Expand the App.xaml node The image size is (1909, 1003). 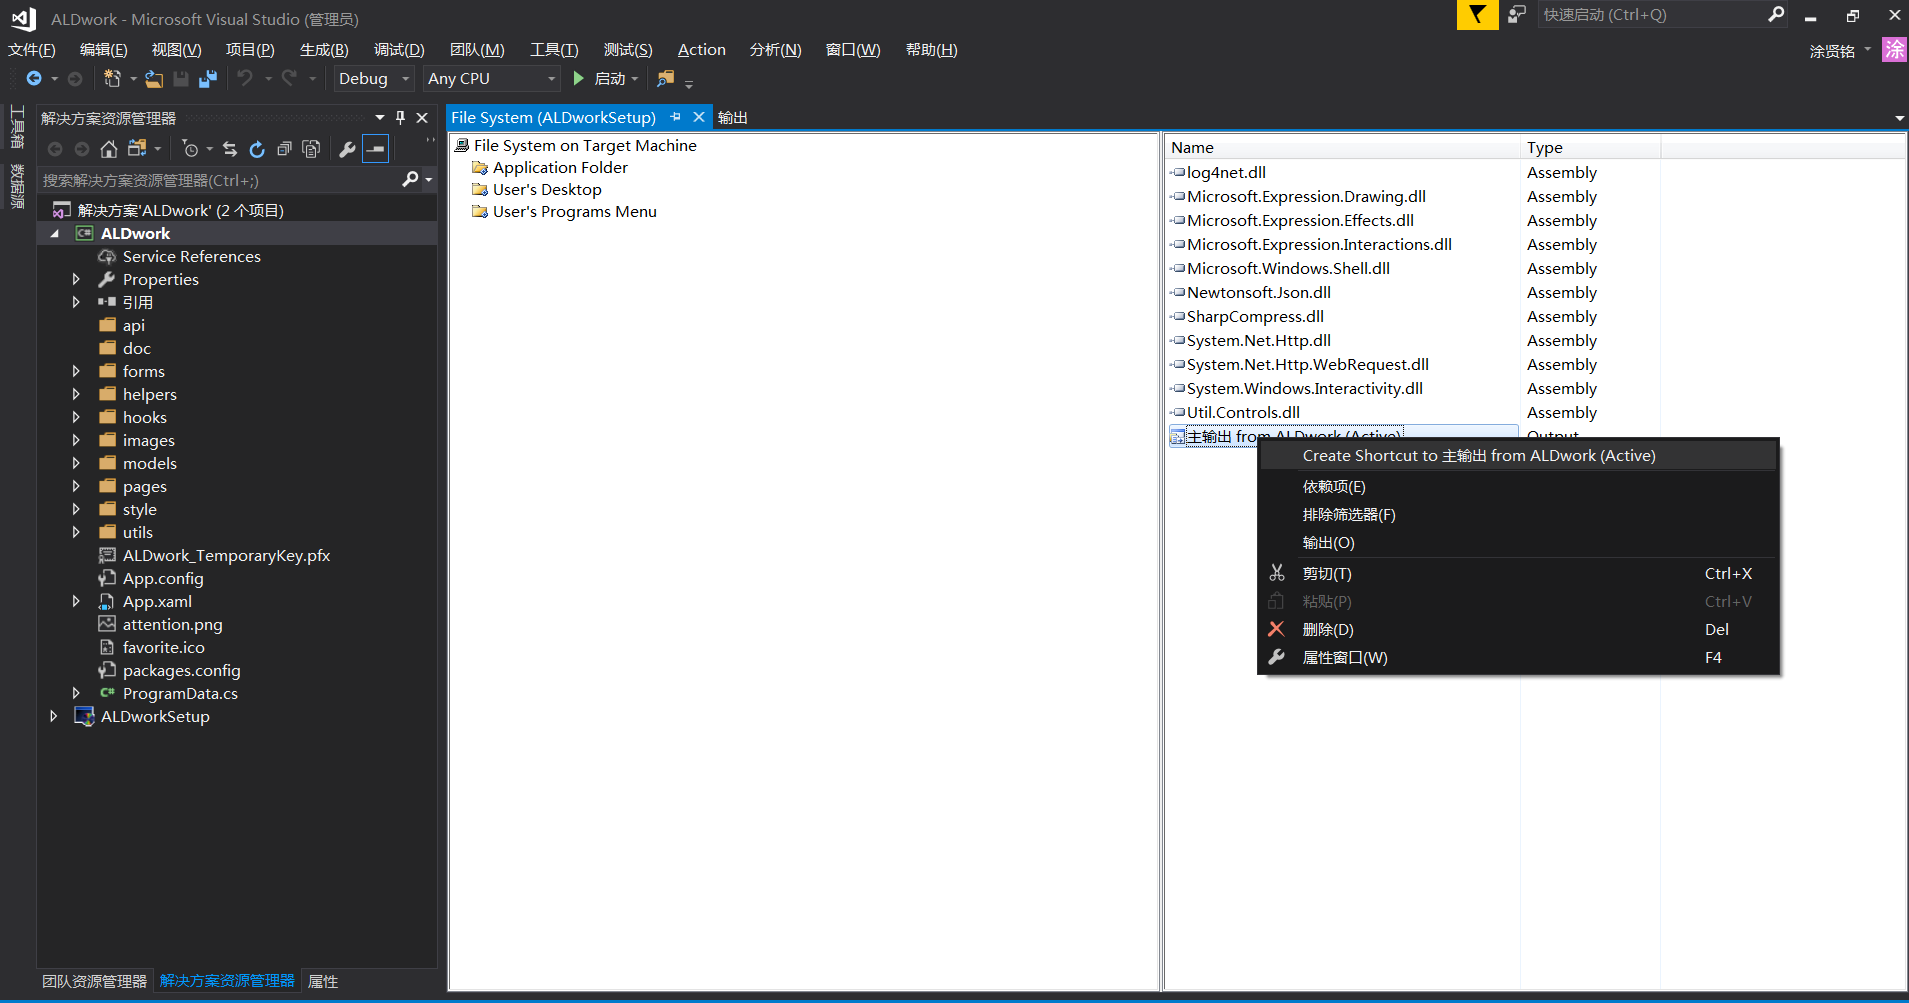pos(76,601)
